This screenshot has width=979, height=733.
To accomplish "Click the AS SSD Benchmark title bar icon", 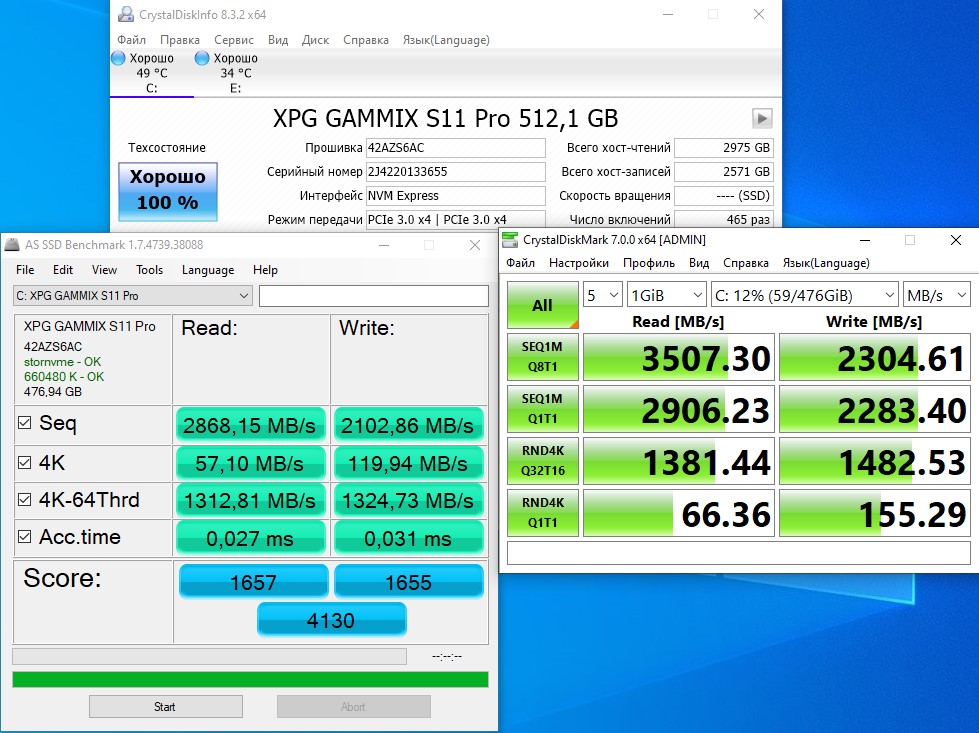I will click(12, 245).
